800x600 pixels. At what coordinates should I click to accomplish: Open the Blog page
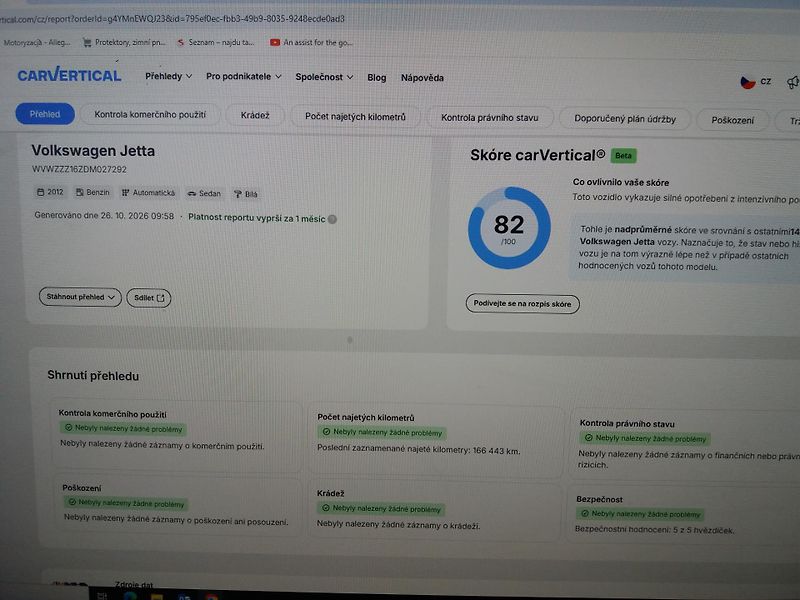(x=377, y=78)
